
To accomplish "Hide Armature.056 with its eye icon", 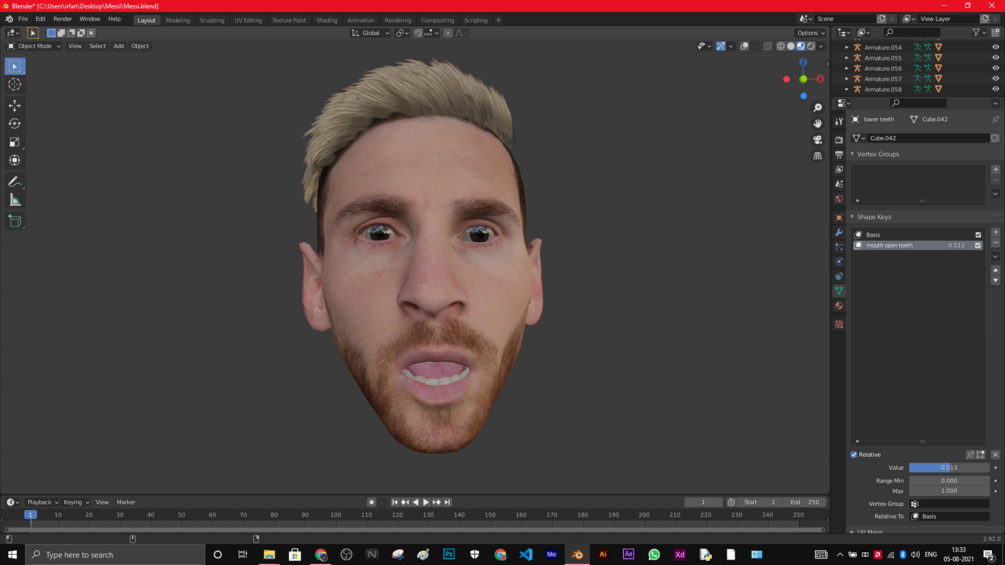I will (995, 68).
